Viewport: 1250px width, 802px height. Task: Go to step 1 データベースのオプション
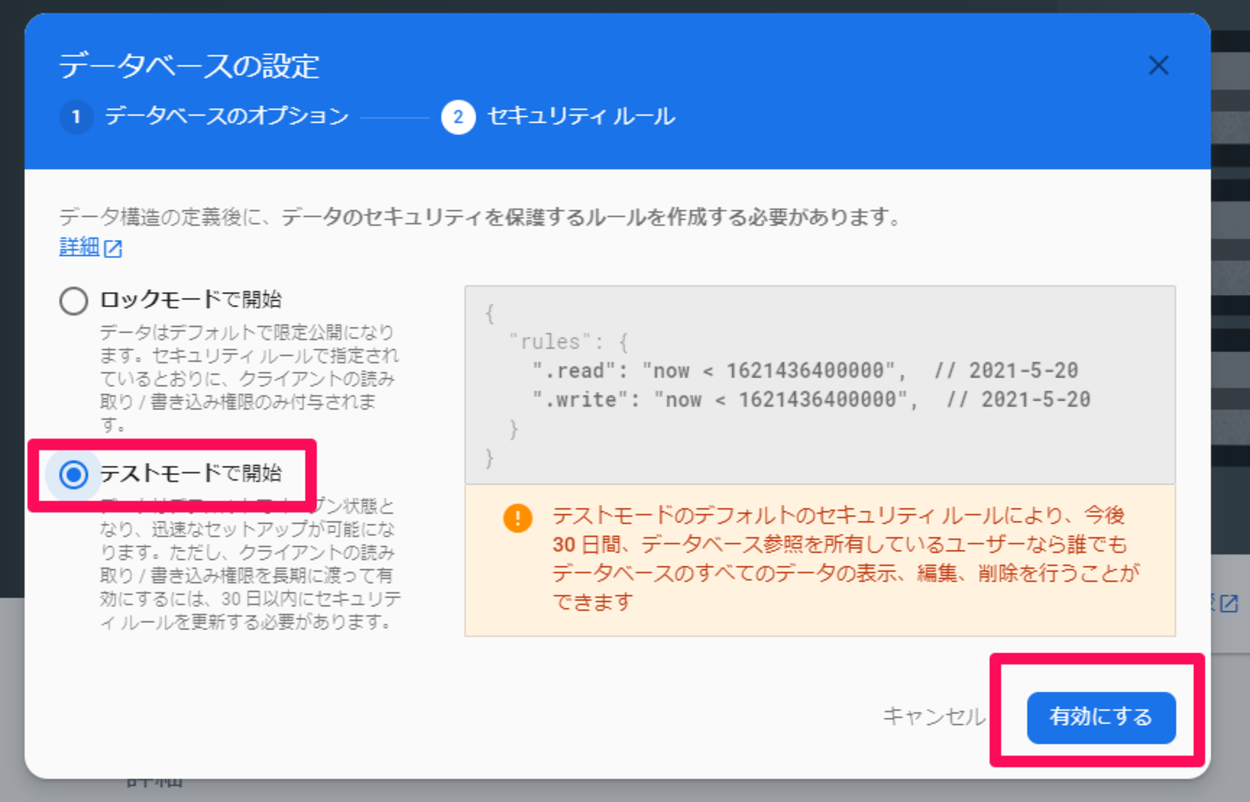[204, 117]
